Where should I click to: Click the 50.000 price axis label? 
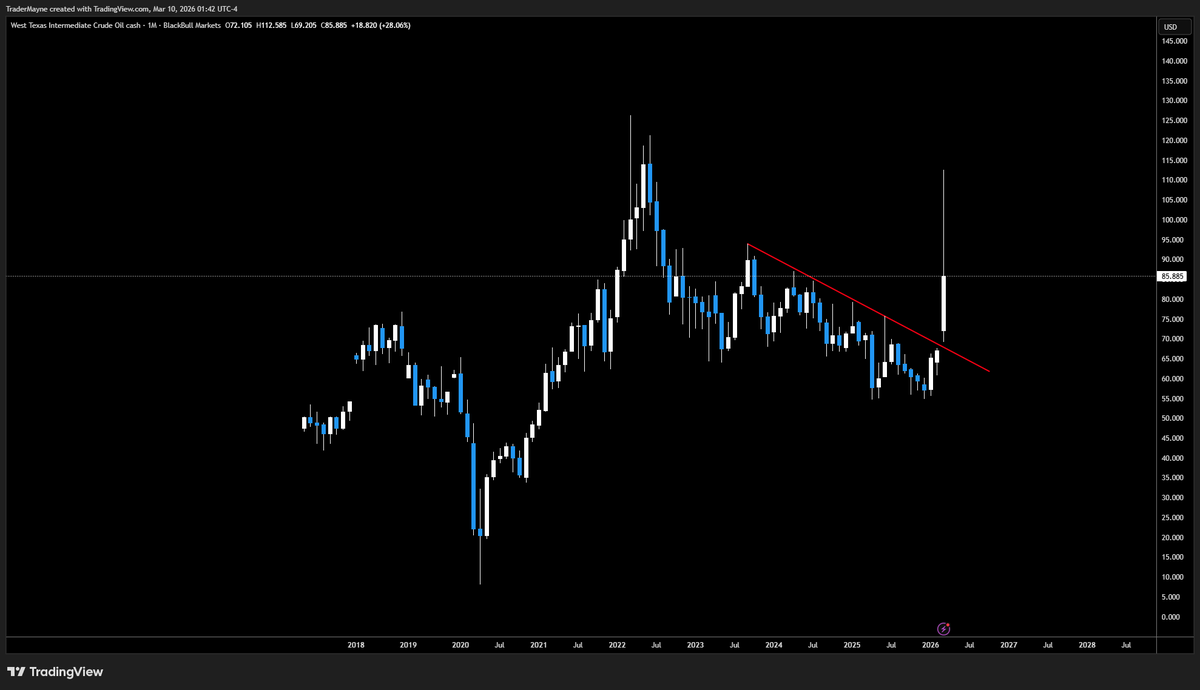tap(1173, 418)
